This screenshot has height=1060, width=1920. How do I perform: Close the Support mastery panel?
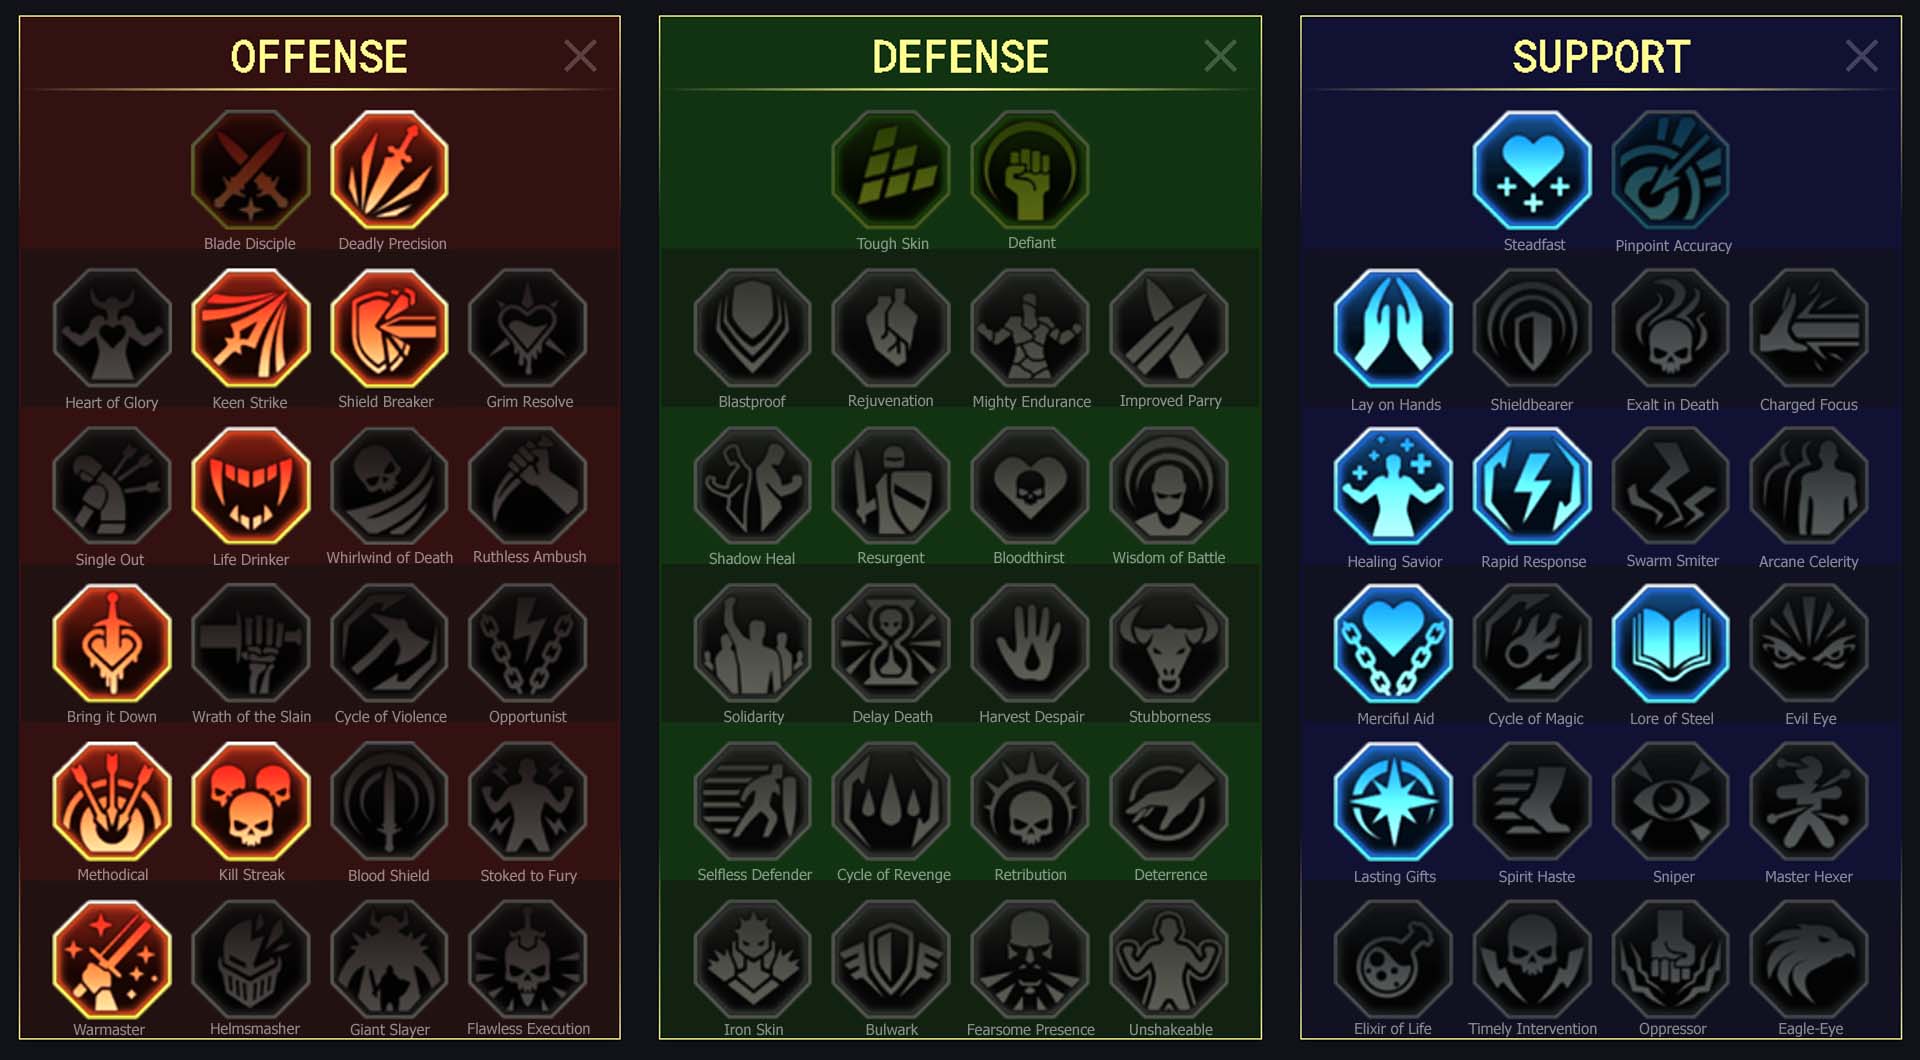point(1861,56)
